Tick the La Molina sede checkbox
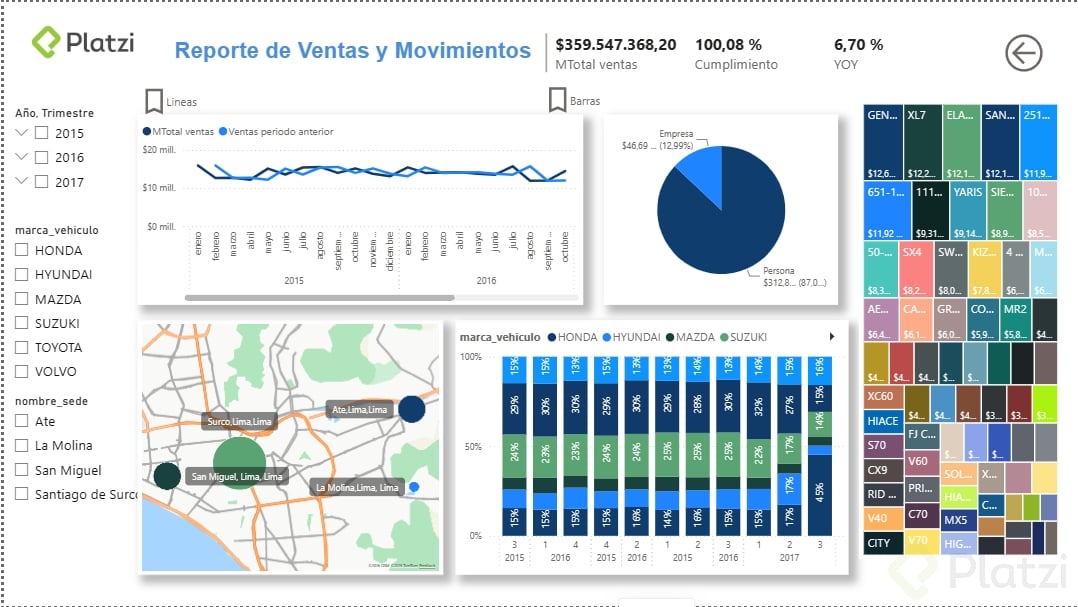Image resolution: width=1078 pixels, height=607 pixels. pos(21,445)
